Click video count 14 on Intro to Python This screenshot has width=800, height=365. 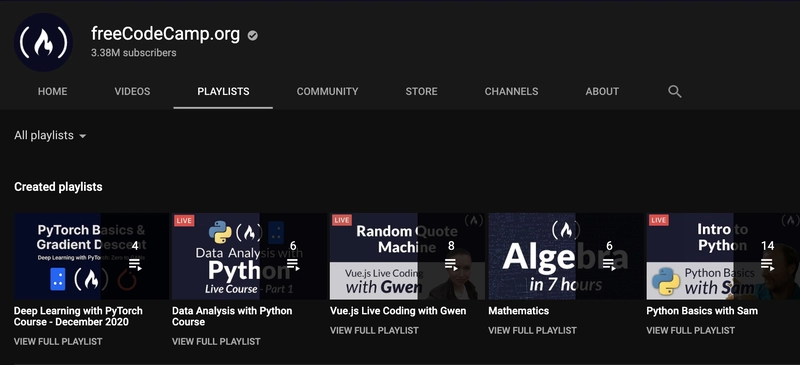[768, 246]
